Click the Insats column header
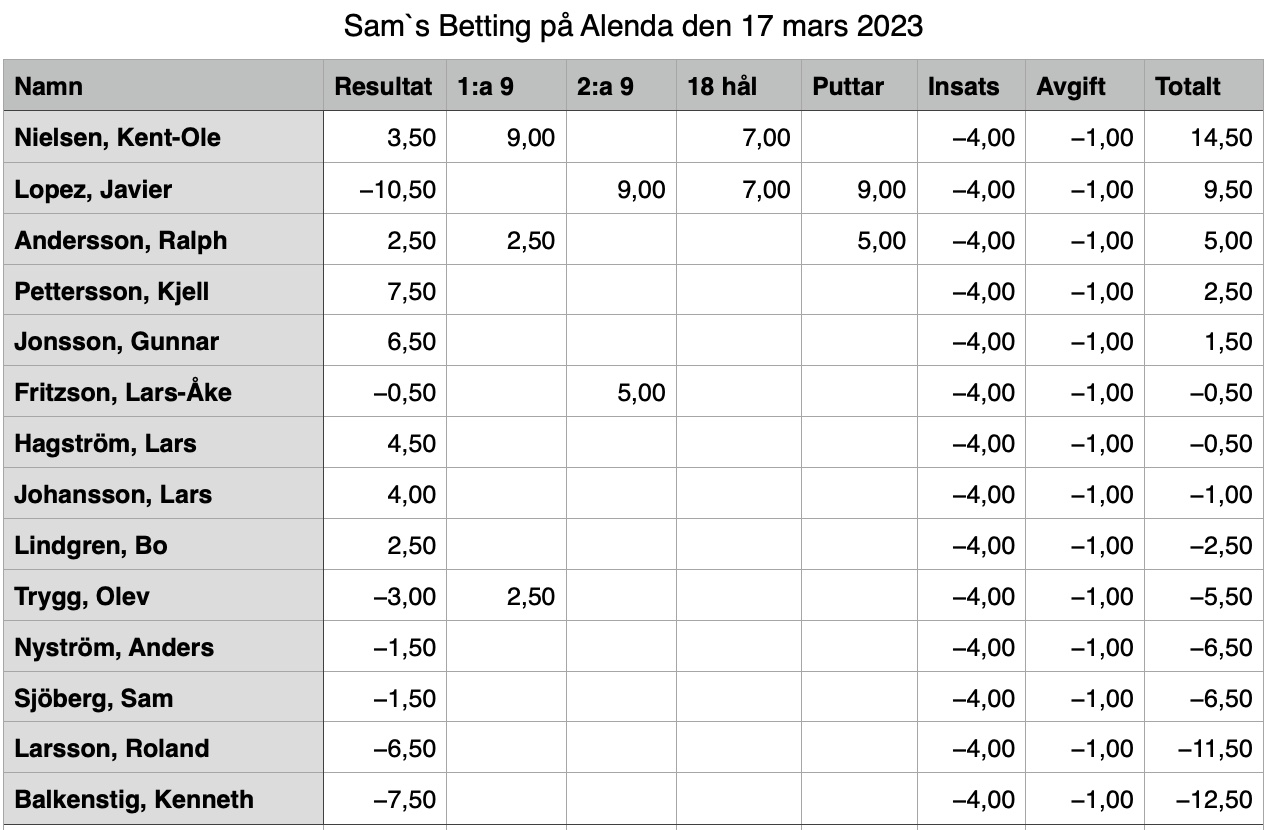1272x830 pixels. coord(971,86)
